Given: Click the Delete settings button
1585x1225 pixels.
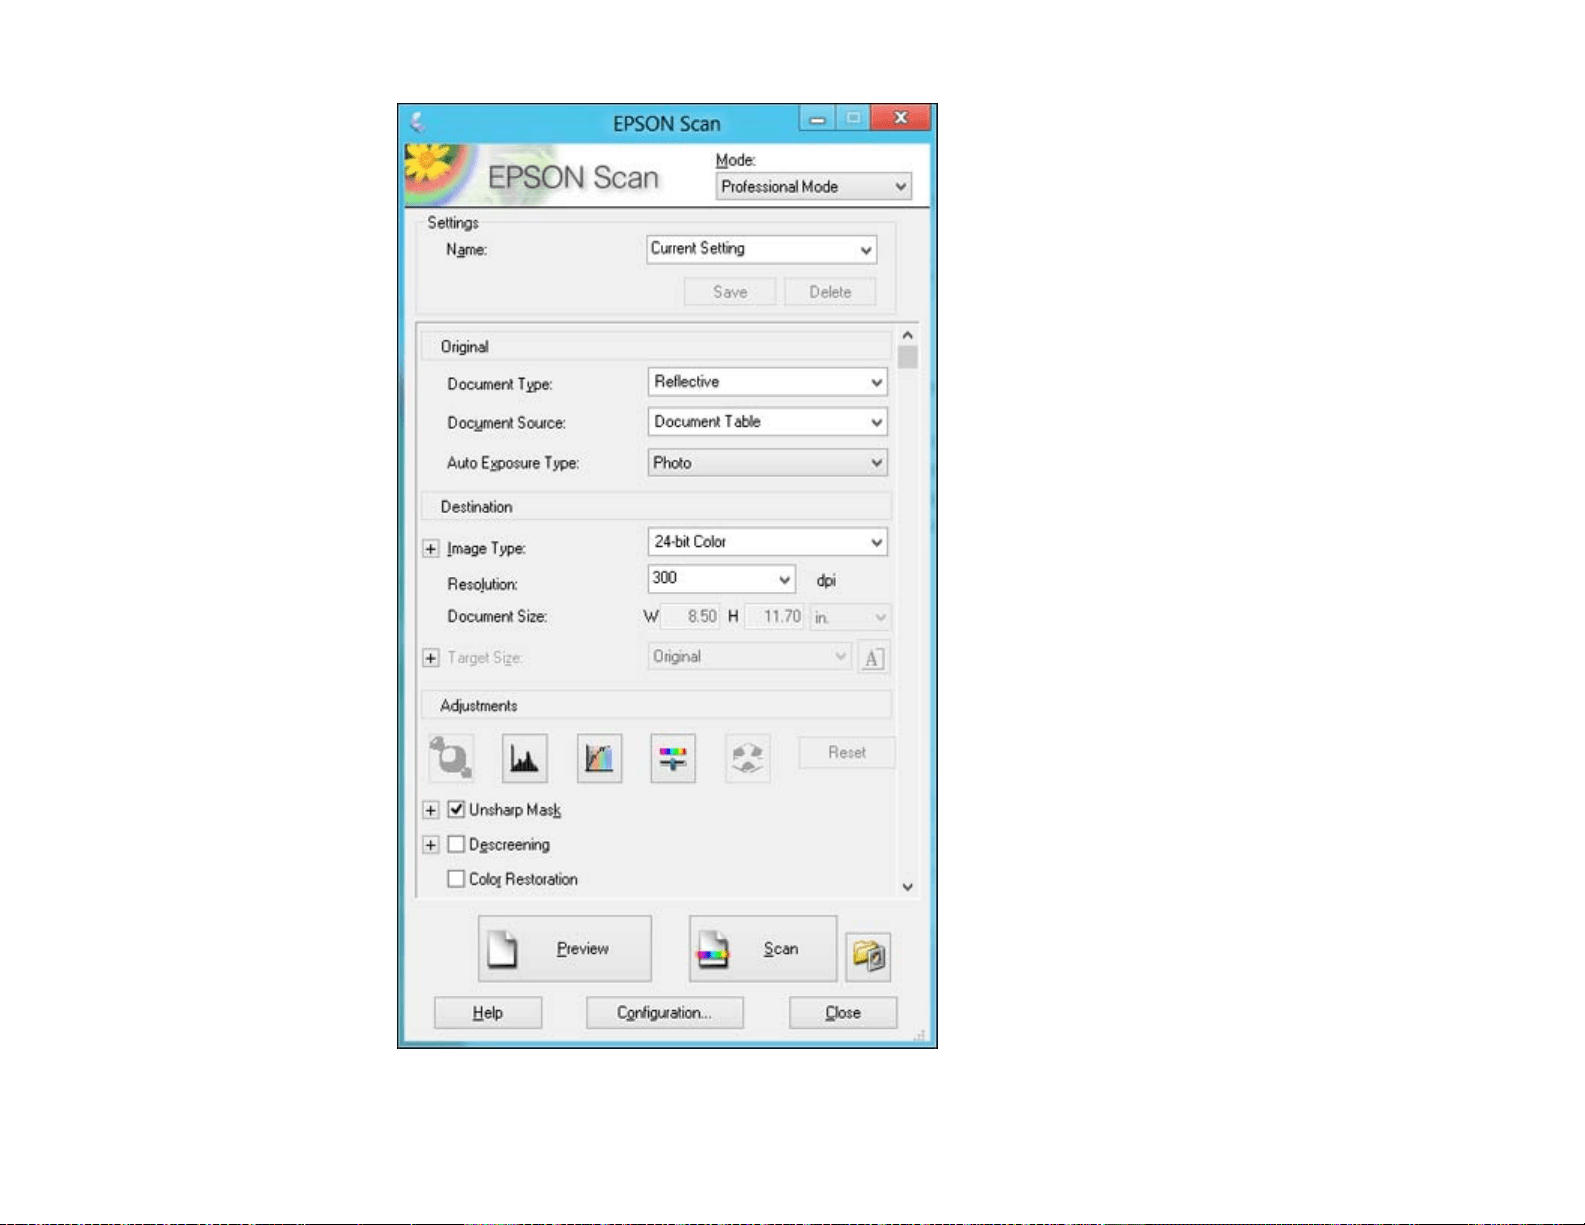Looking at the screenshot, I should 830,292.
